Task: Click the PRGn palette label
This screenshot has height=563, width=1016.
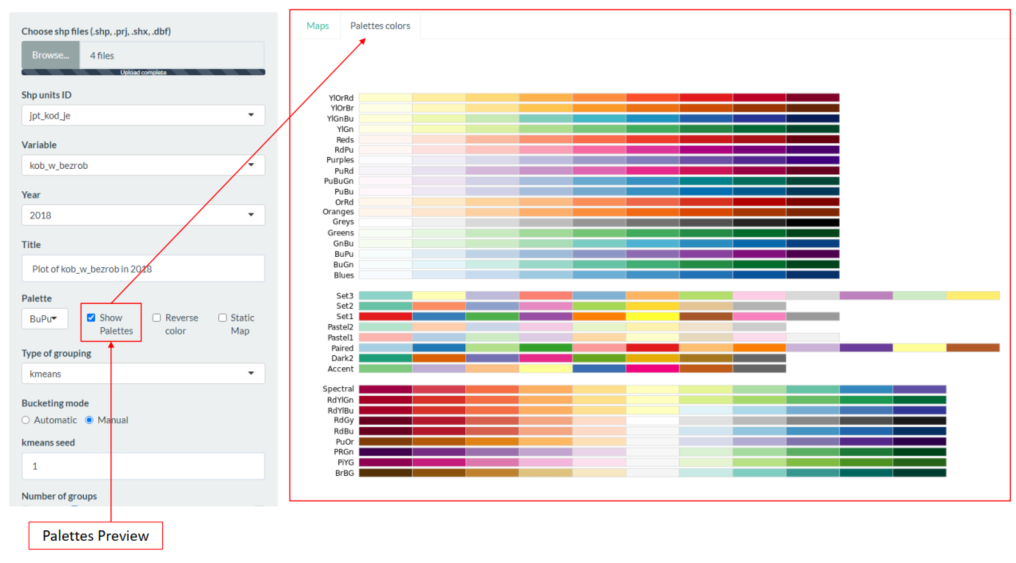Action: 344,452
